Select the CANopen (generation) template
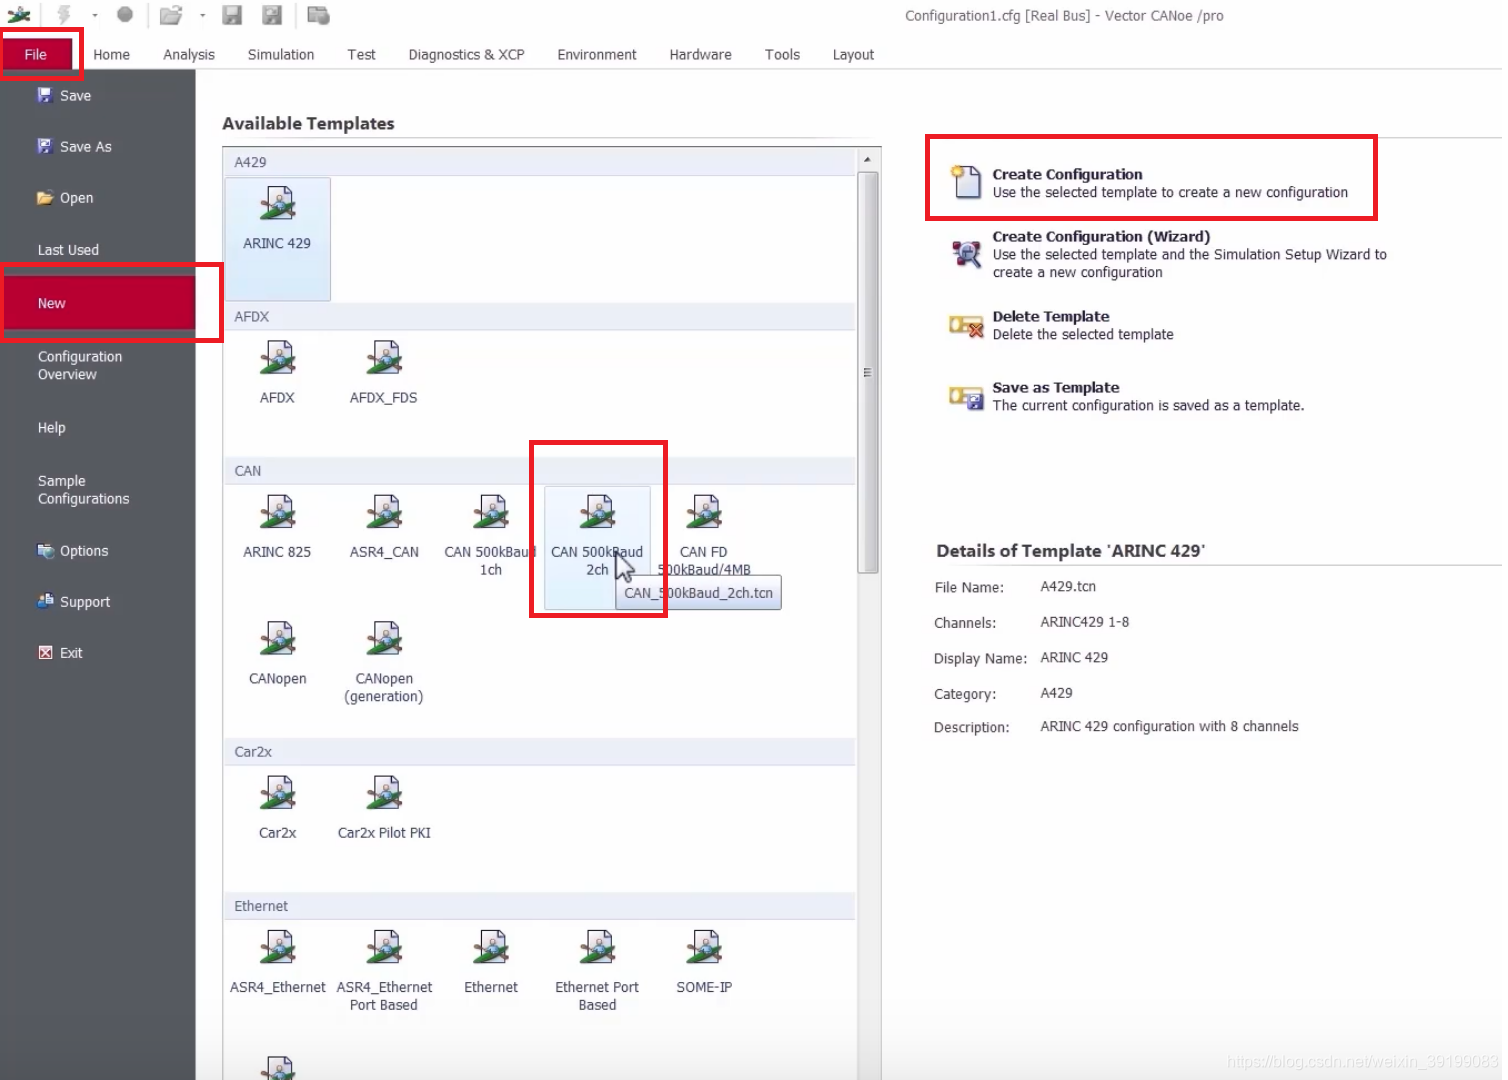 [x=384, y=663]
